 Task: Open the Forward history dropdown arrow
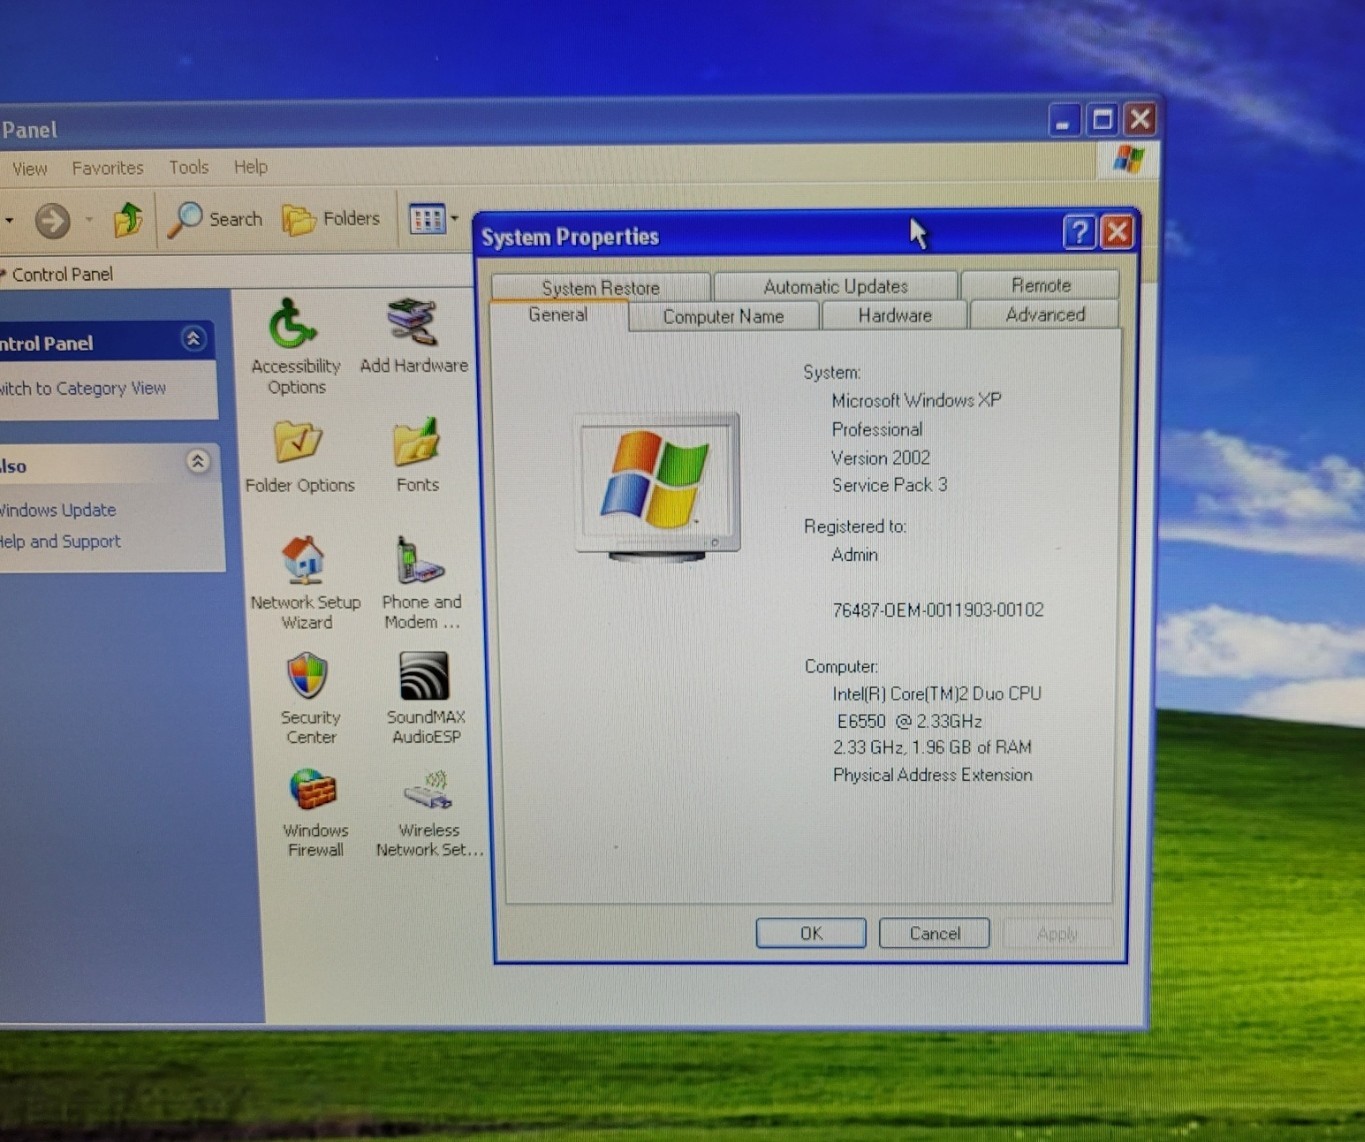click(x=89, y=220)
